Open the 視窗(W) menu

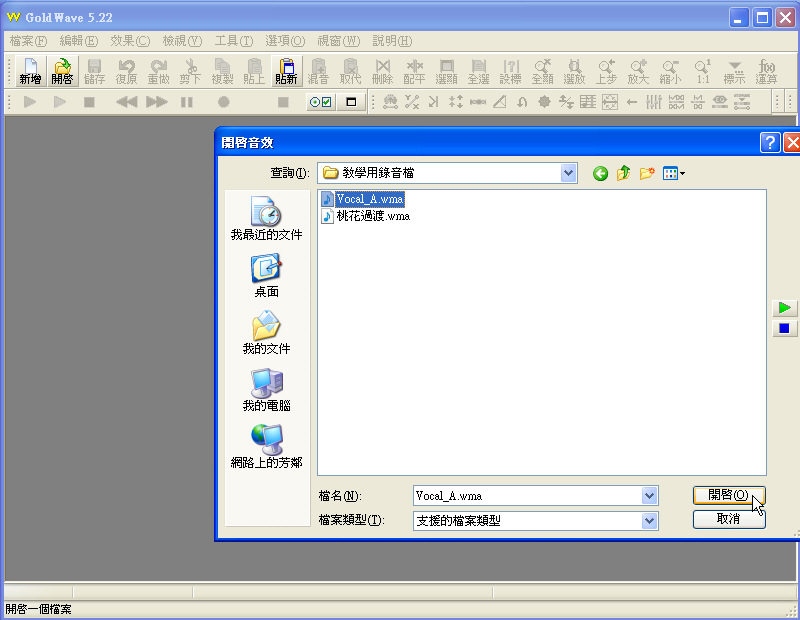pyautogui.click(x=339, y=41)
